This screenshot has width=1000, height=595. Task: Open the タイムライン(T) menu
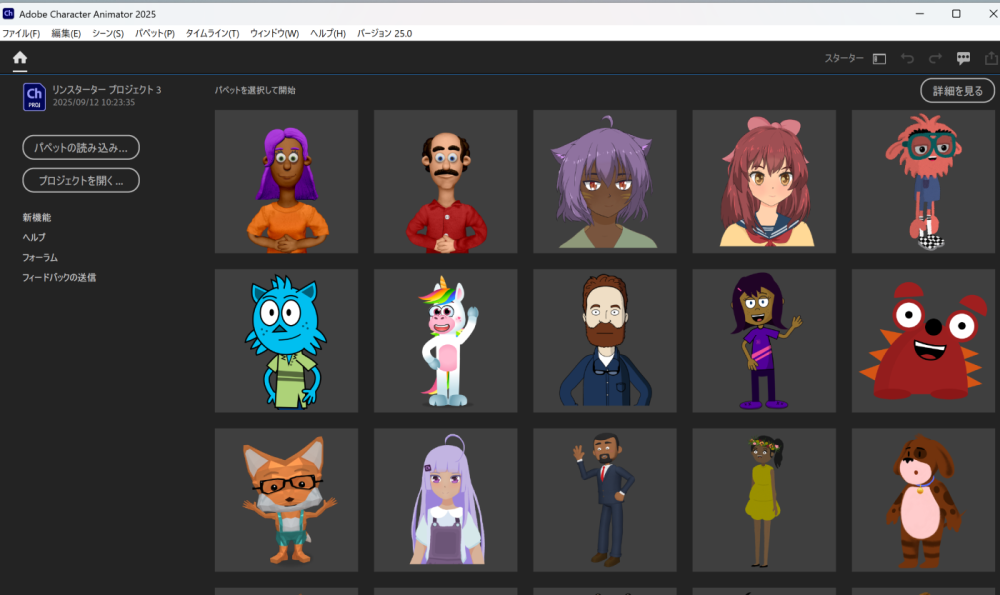coord(212,34)
